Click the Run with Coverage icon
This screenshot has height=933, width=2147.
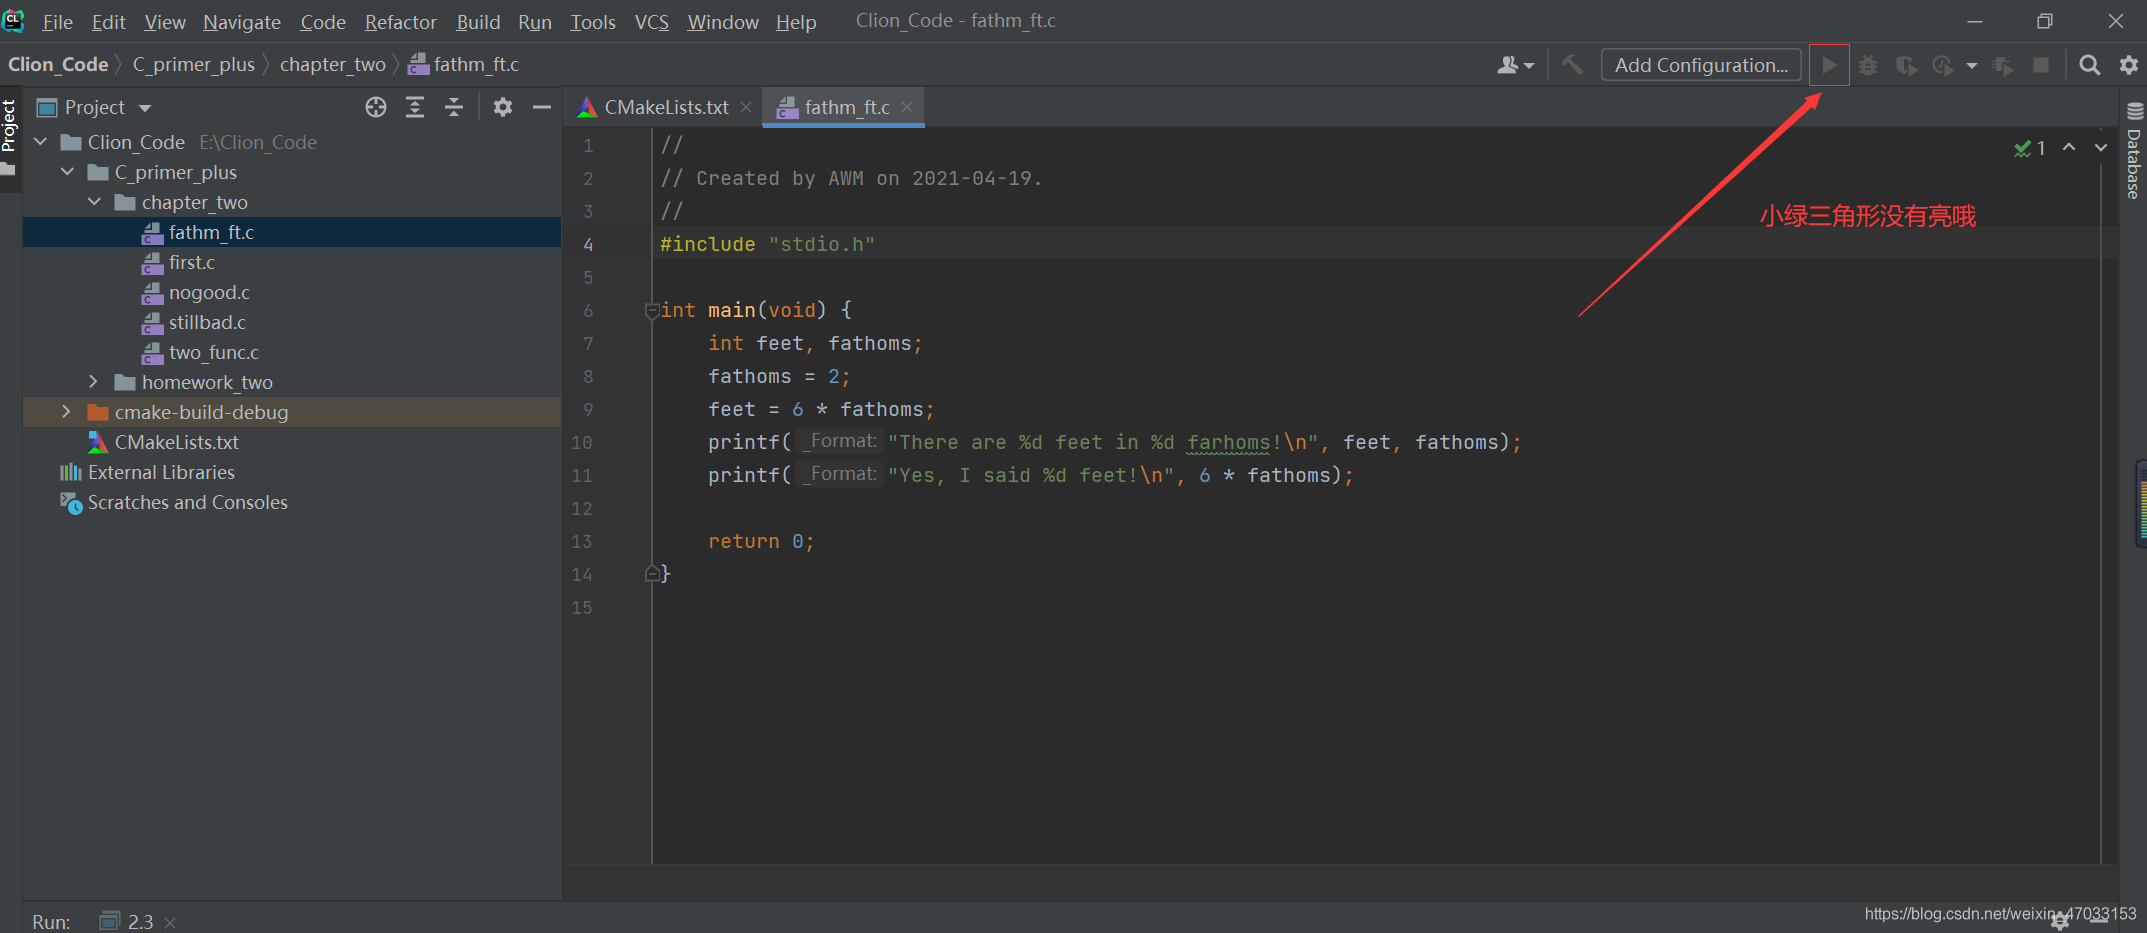(x=1907, y=65)
